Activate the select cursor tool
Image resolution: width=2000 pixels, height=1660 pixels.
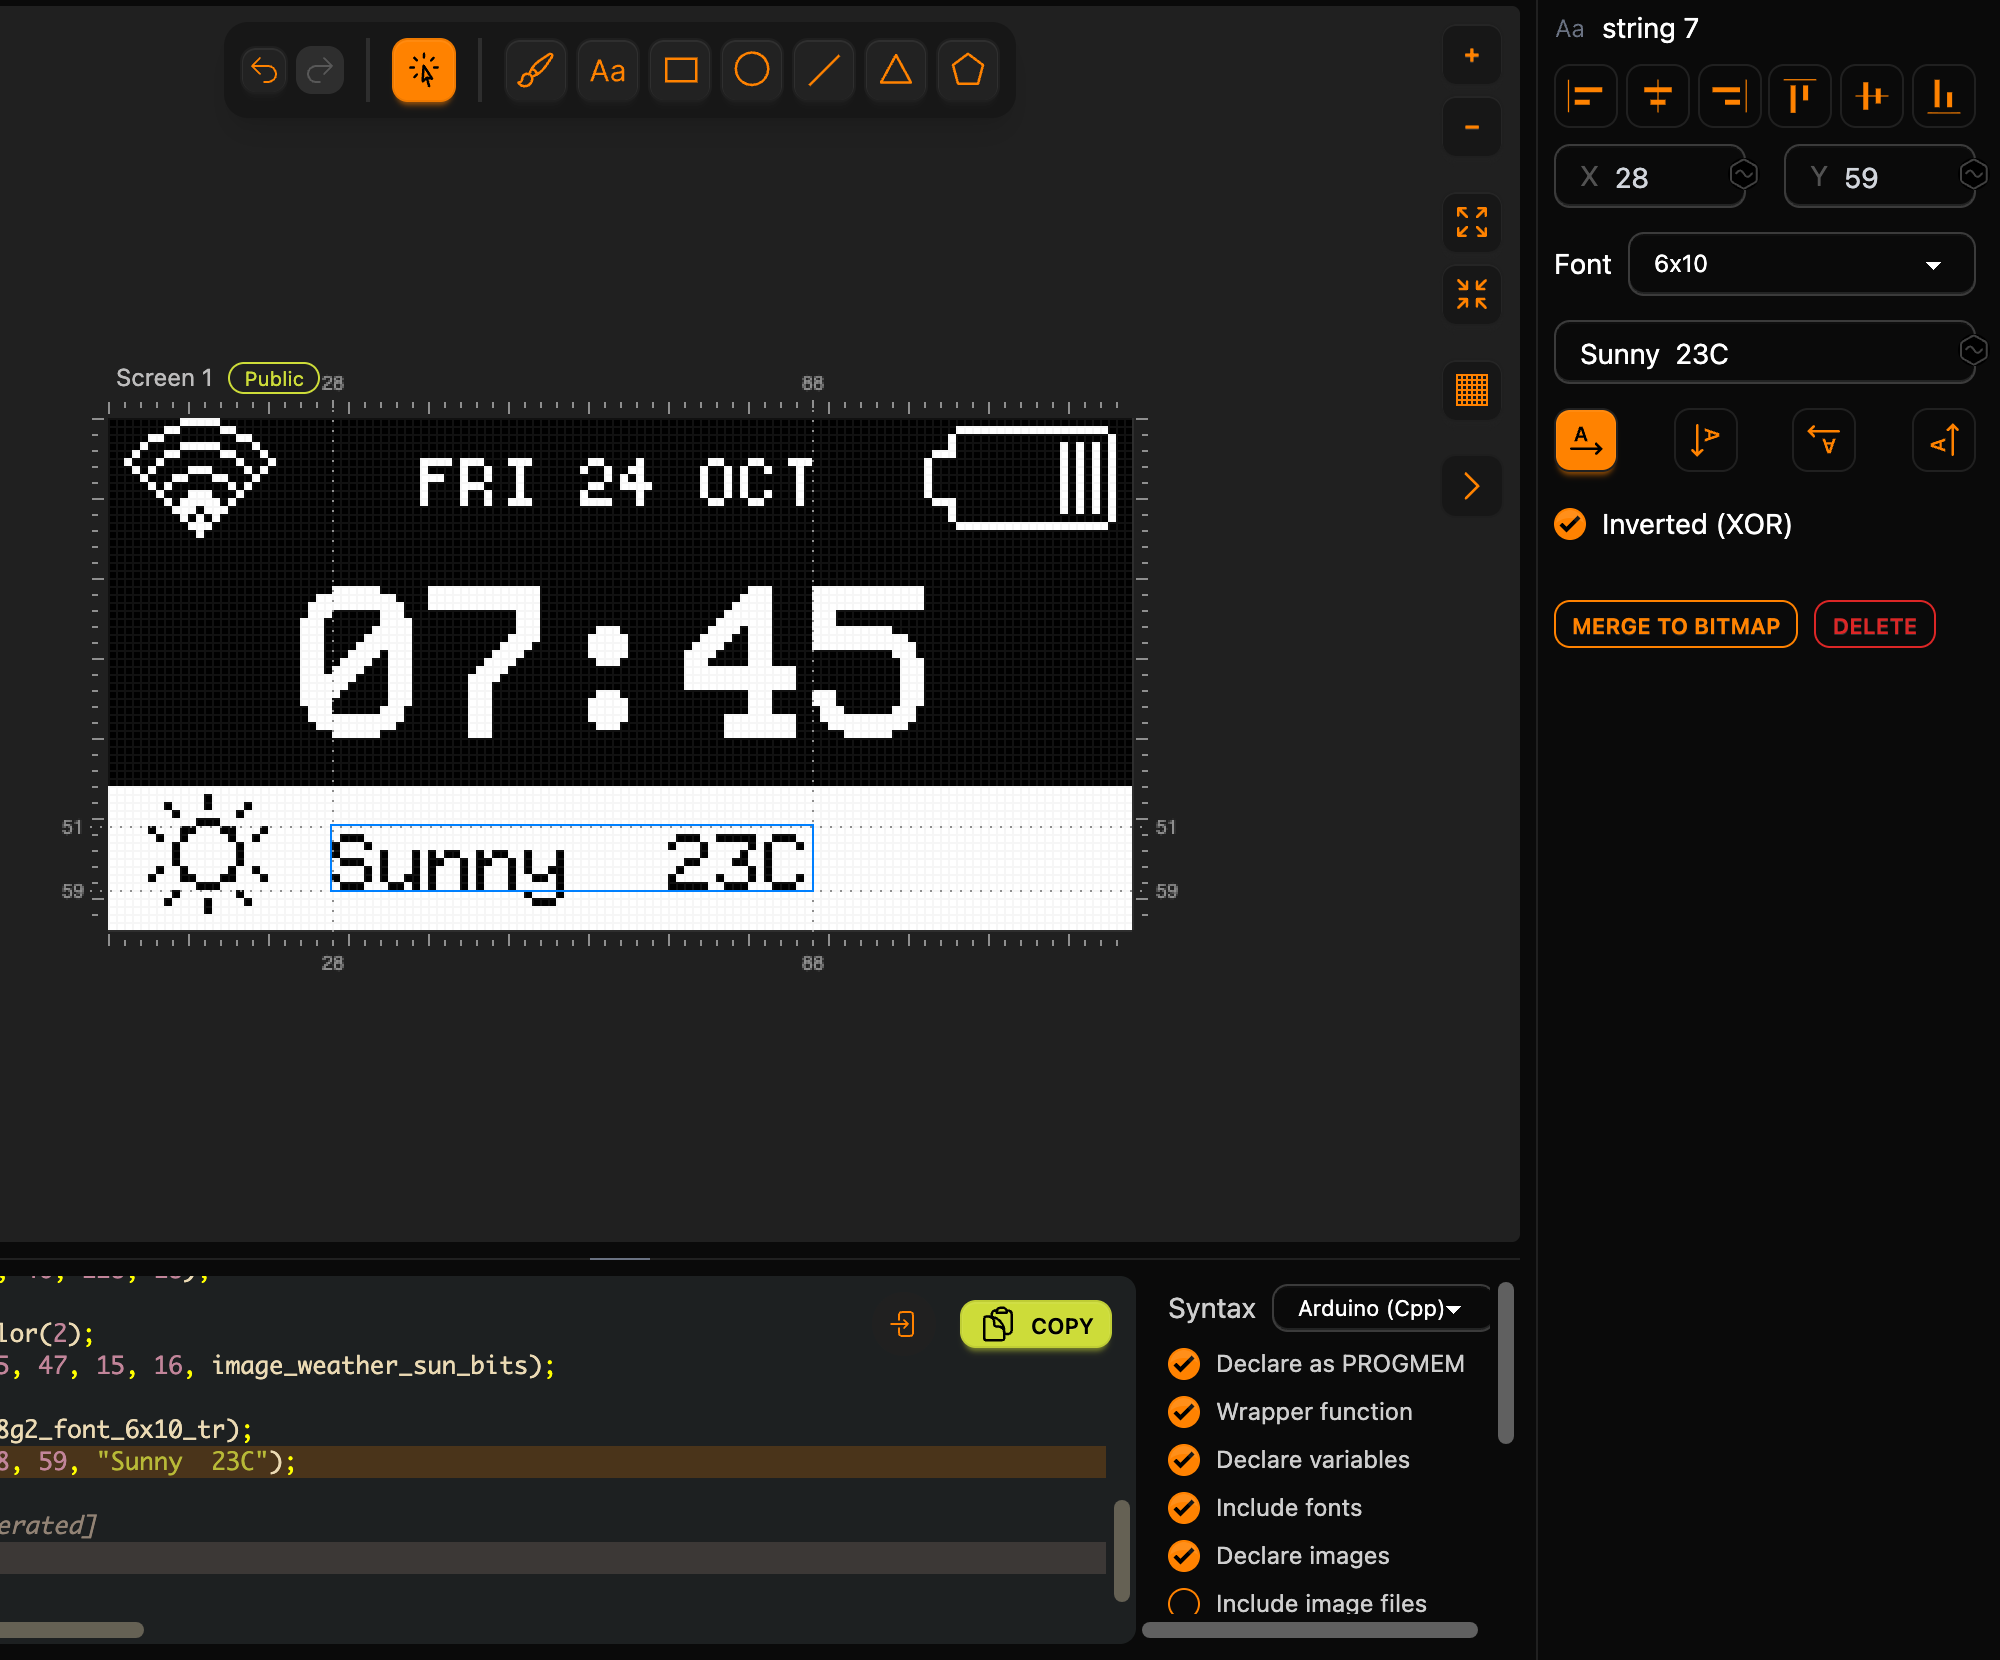pyautogui.click(x=424, y=70)
